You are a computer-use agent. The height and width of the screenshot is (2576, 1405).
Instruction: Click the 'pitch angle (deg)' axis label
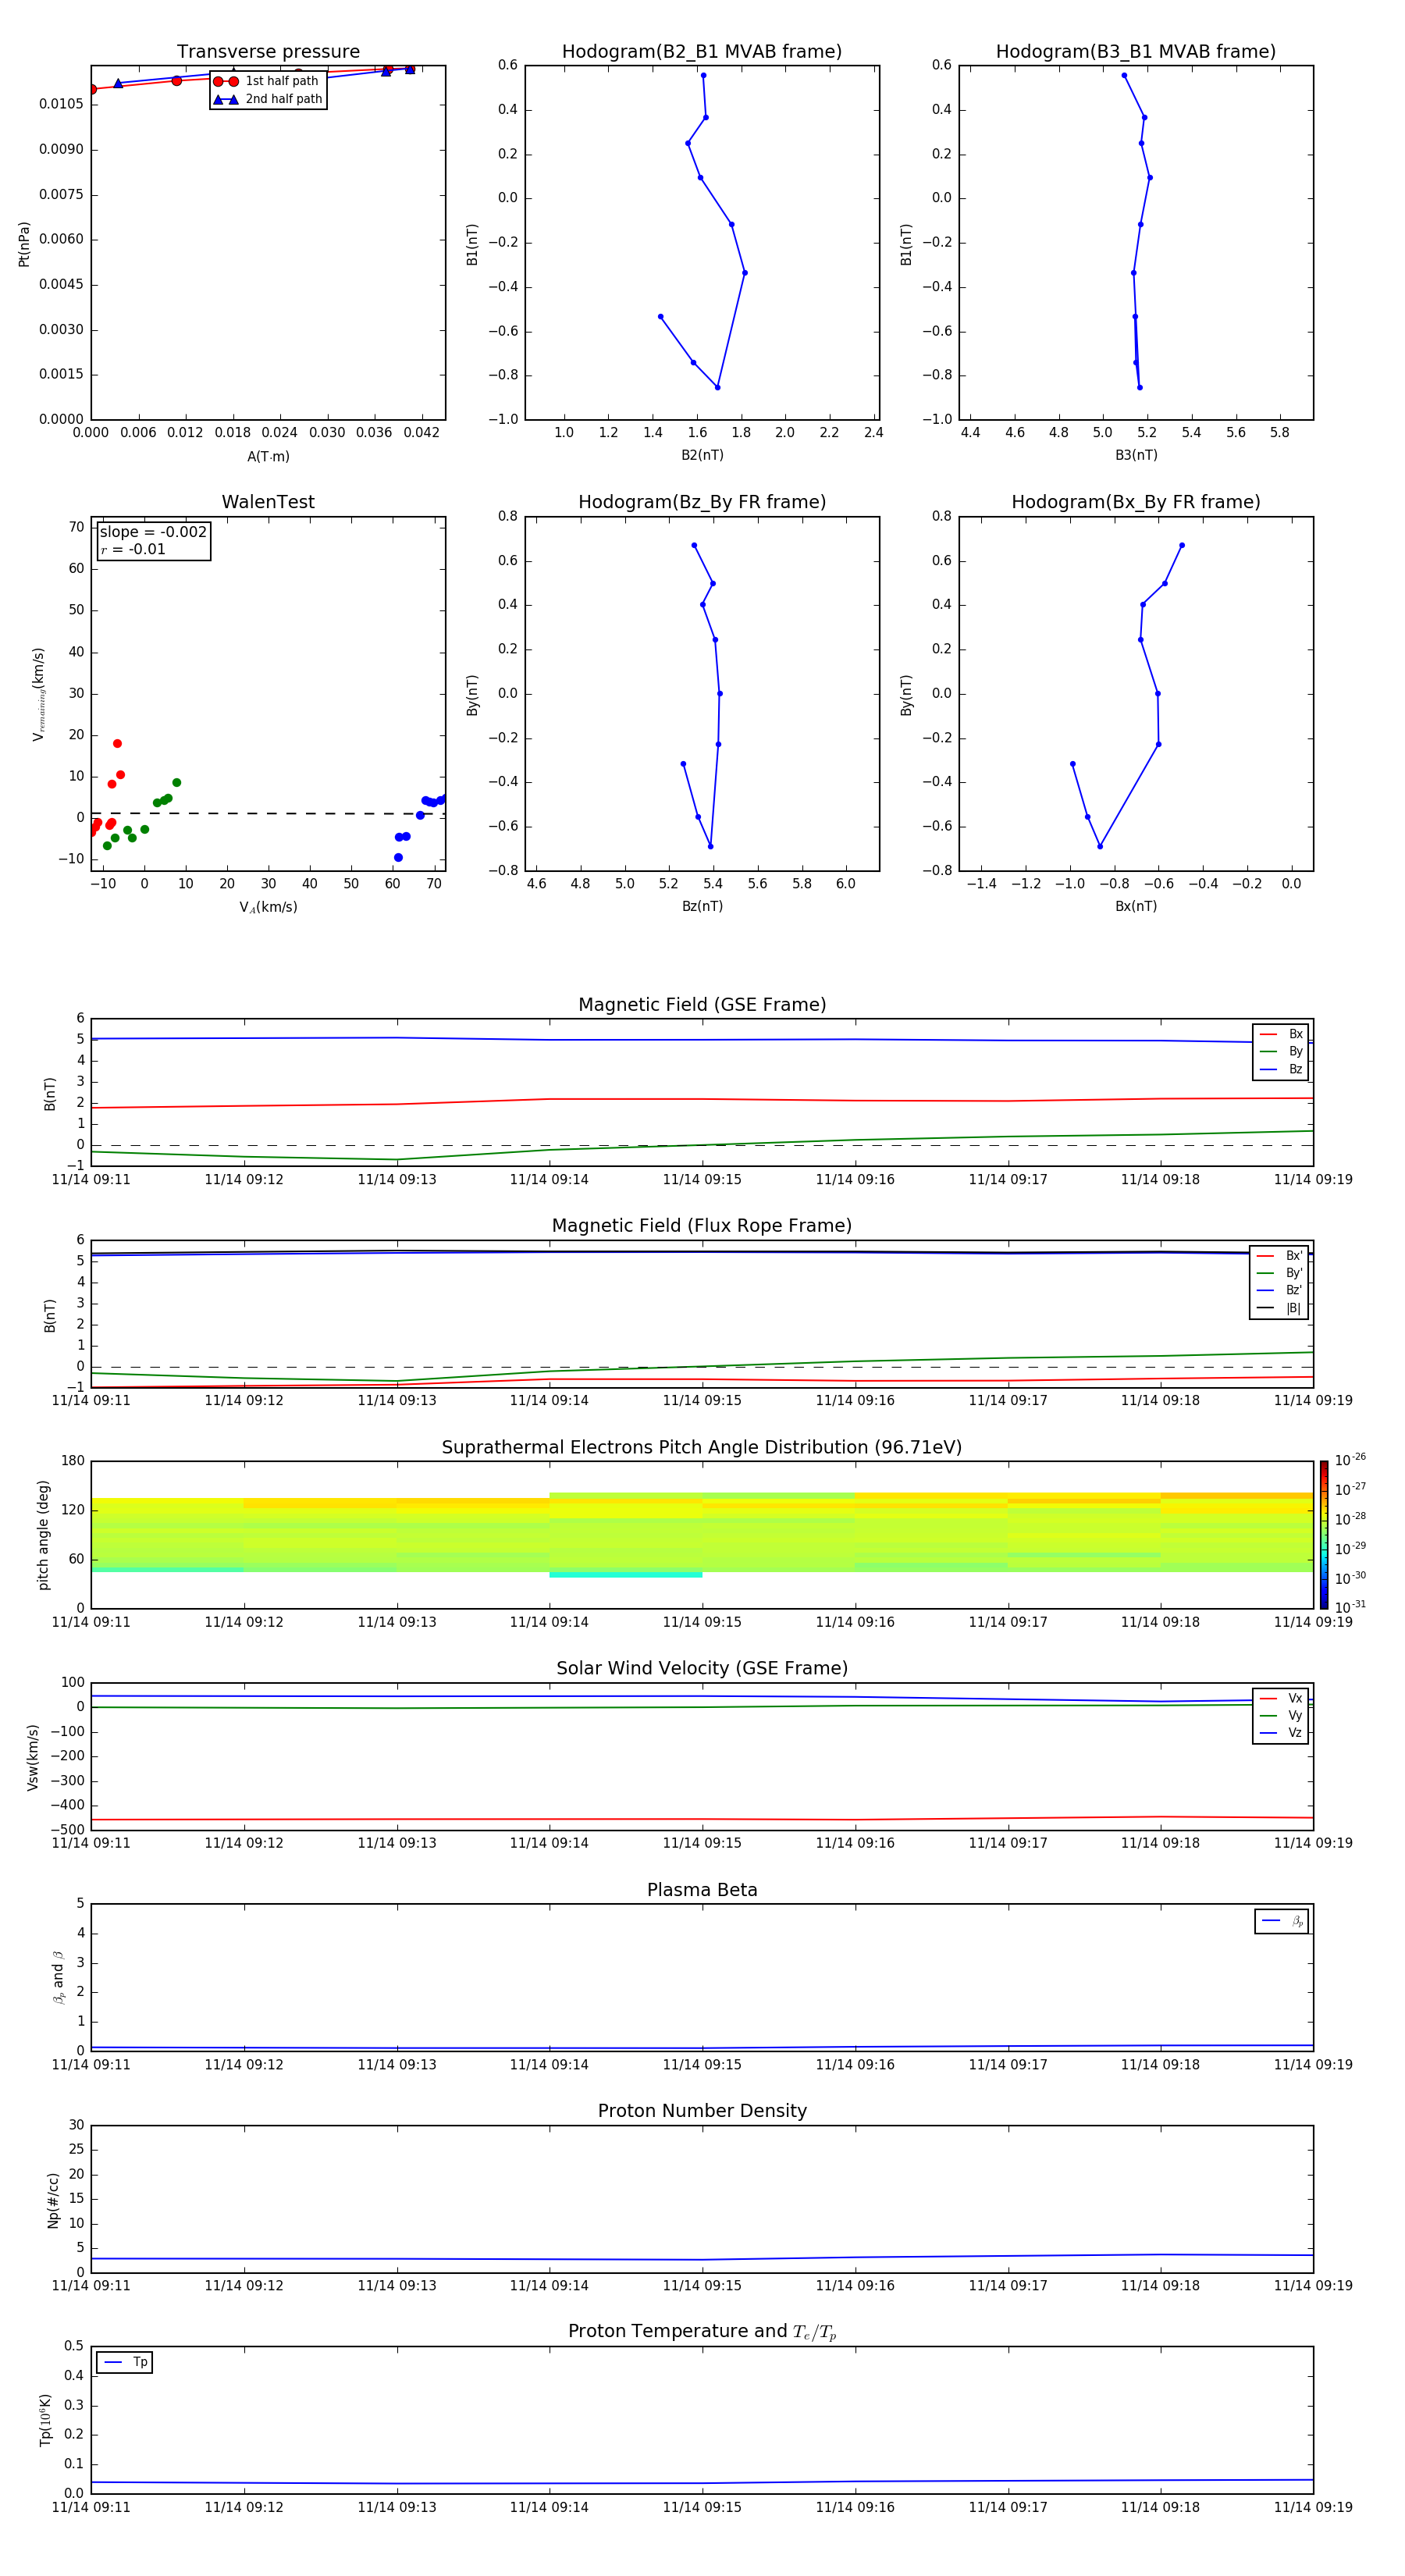tap(43, 1535)
